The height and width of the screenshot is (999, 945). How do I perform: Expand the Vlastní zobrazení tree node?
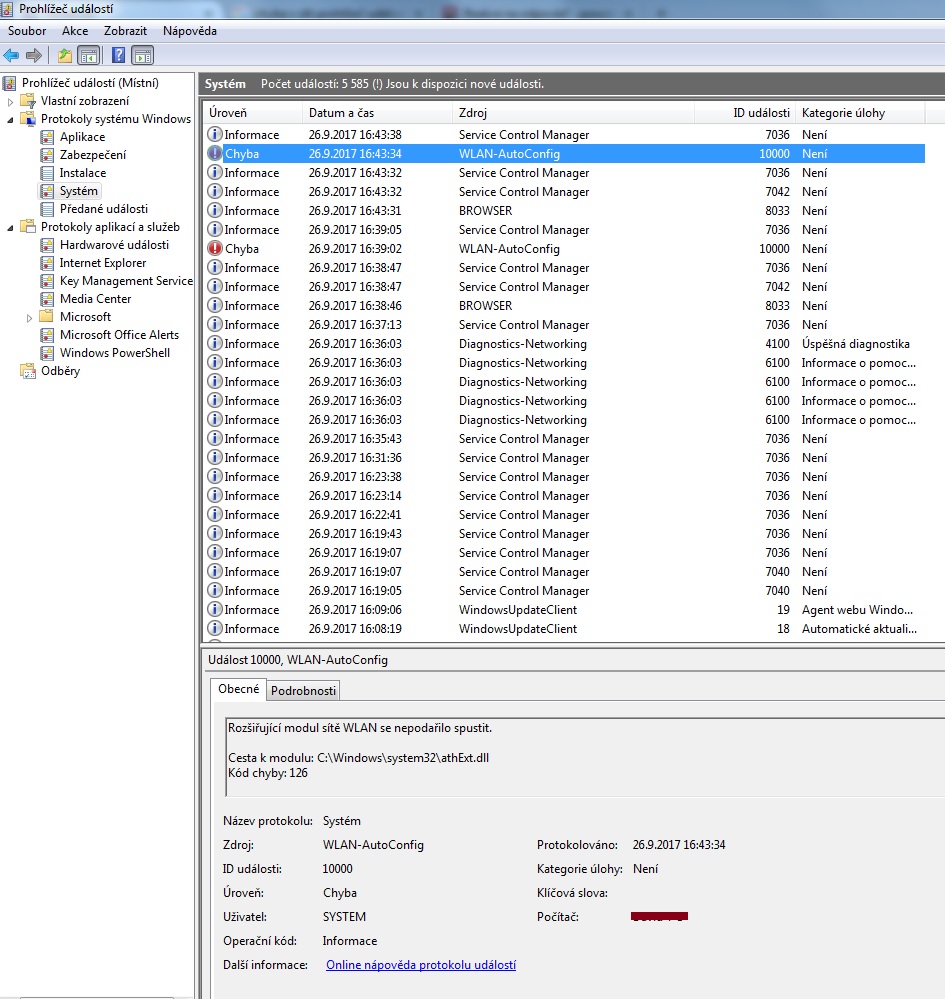(x=11, y=101)
